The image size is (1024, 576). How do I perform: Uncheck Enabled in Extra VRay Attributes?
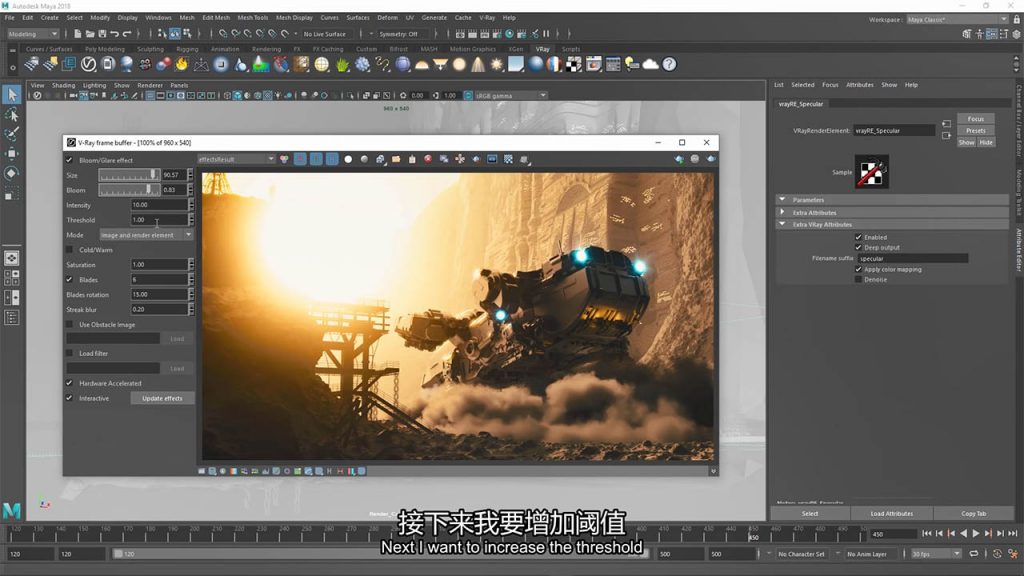[x=859, y=237]
